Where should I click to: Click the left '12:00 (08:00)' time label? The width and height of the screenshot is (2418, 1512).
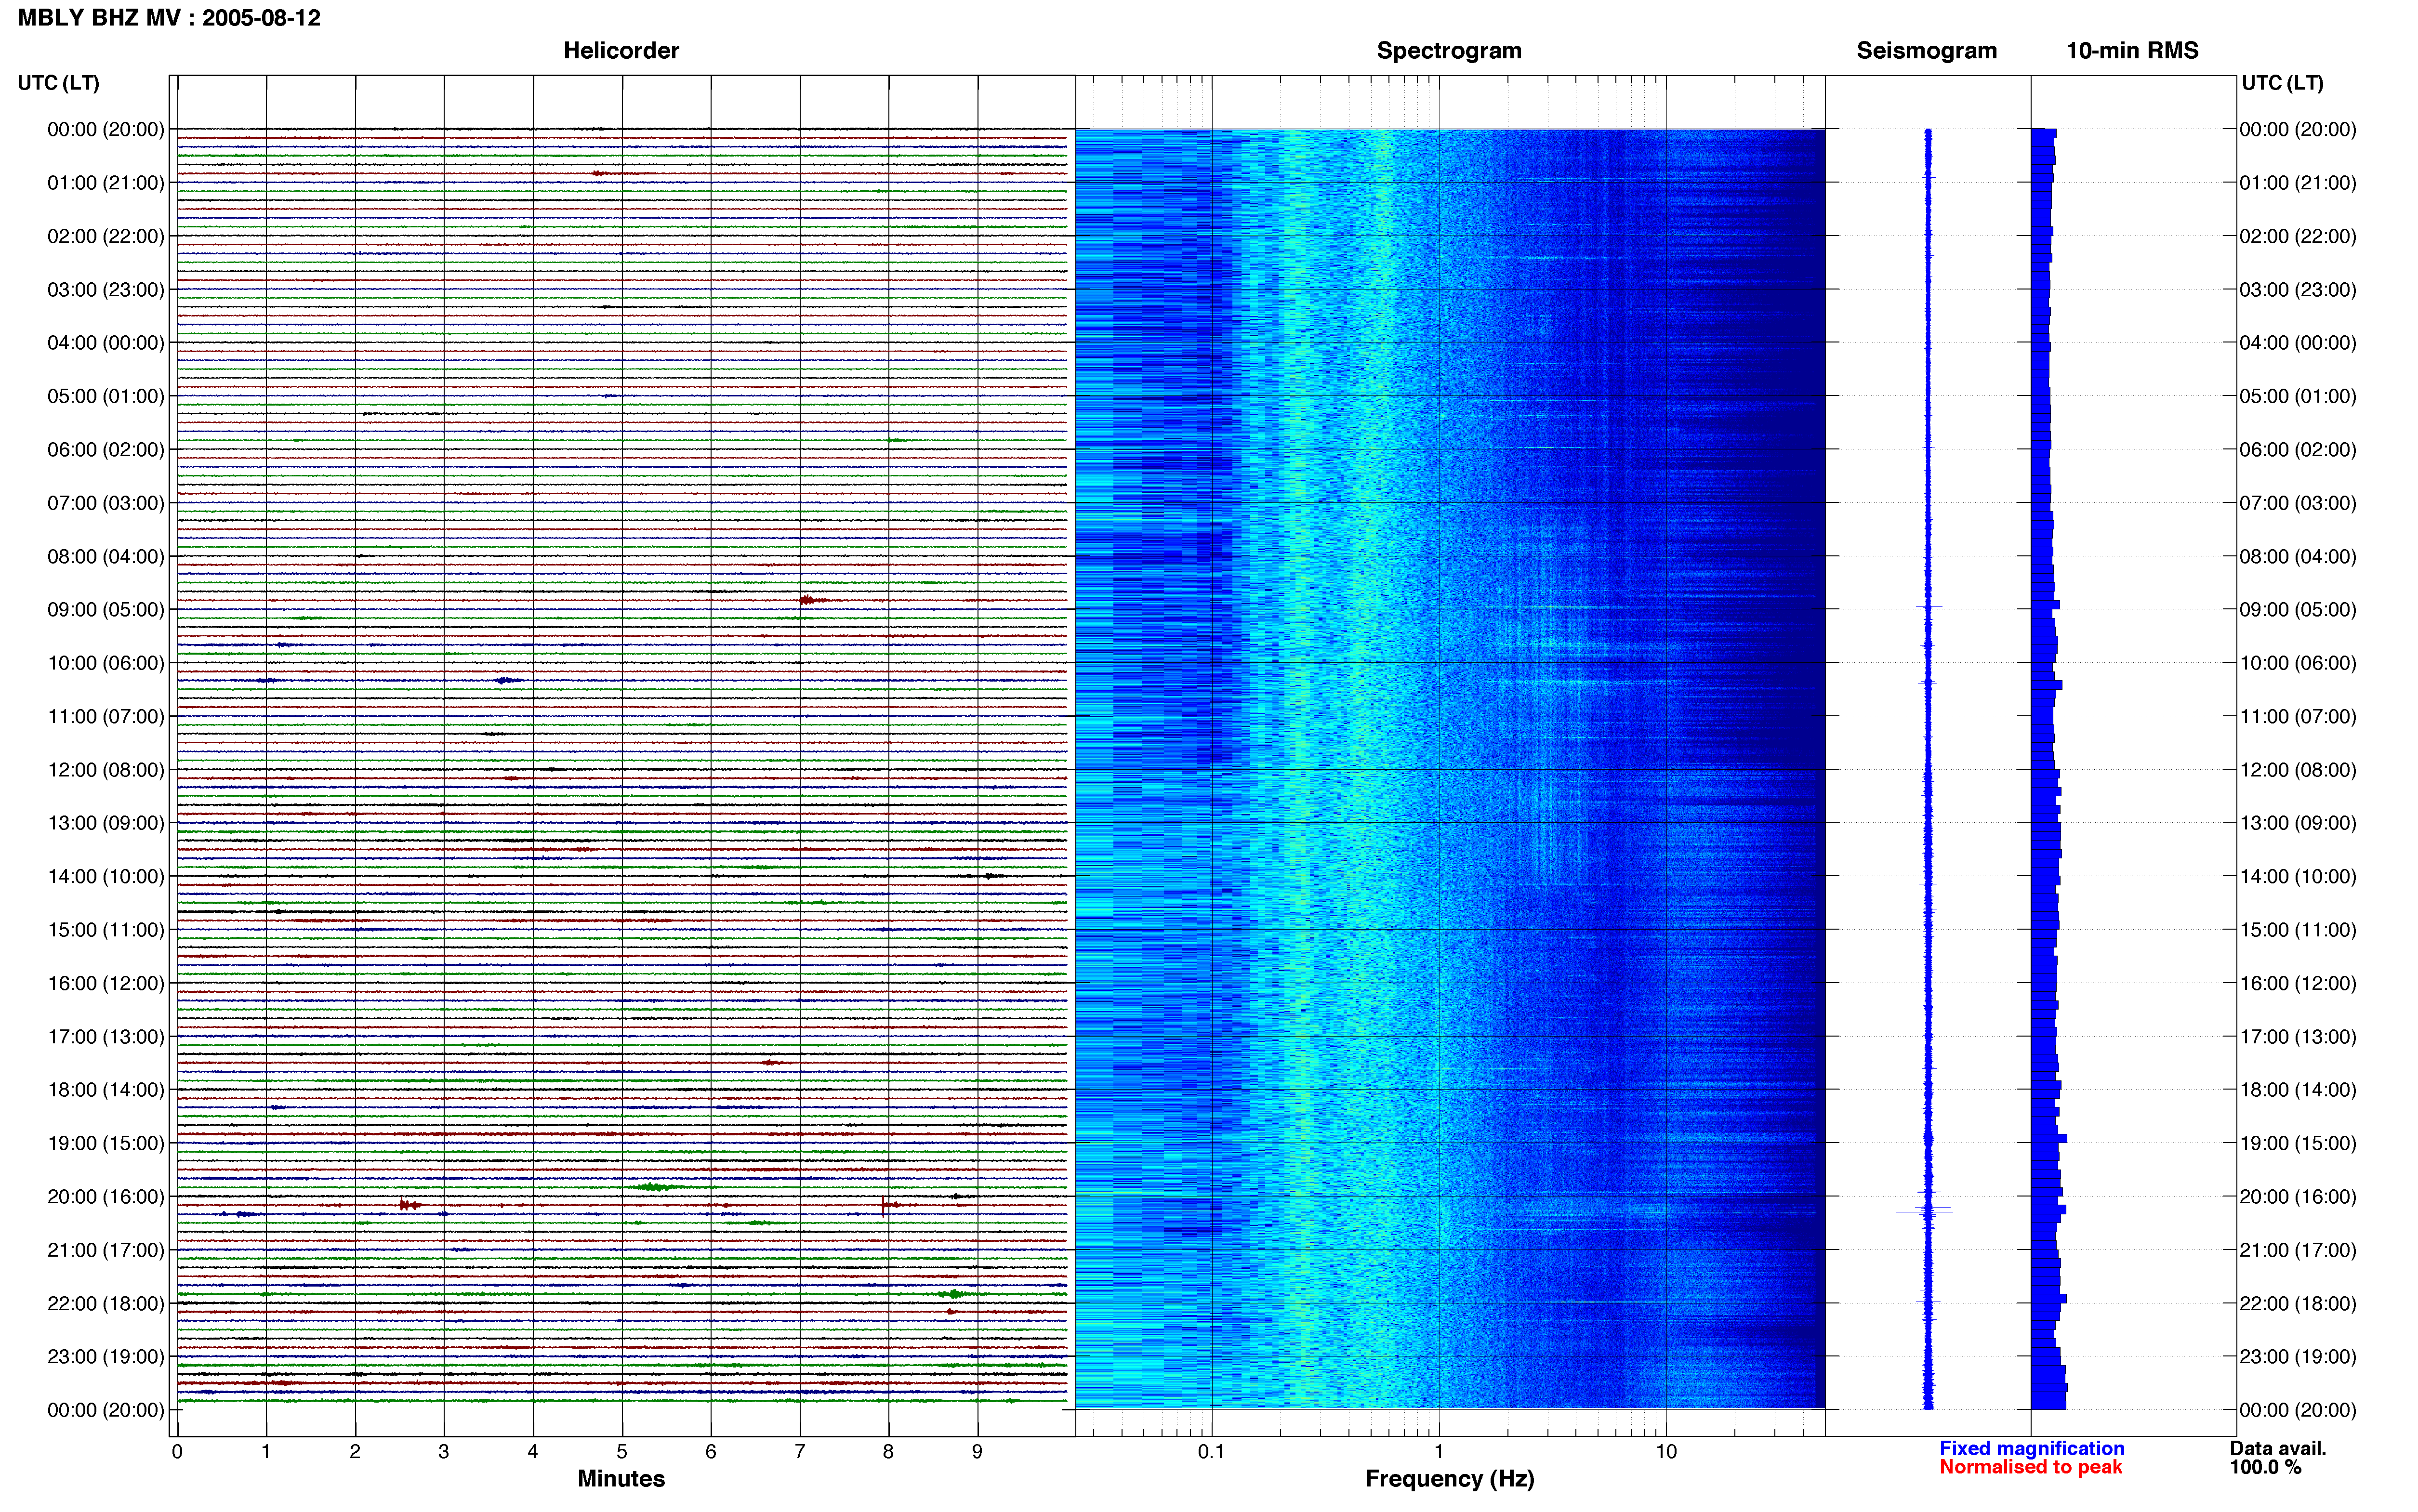105,770
